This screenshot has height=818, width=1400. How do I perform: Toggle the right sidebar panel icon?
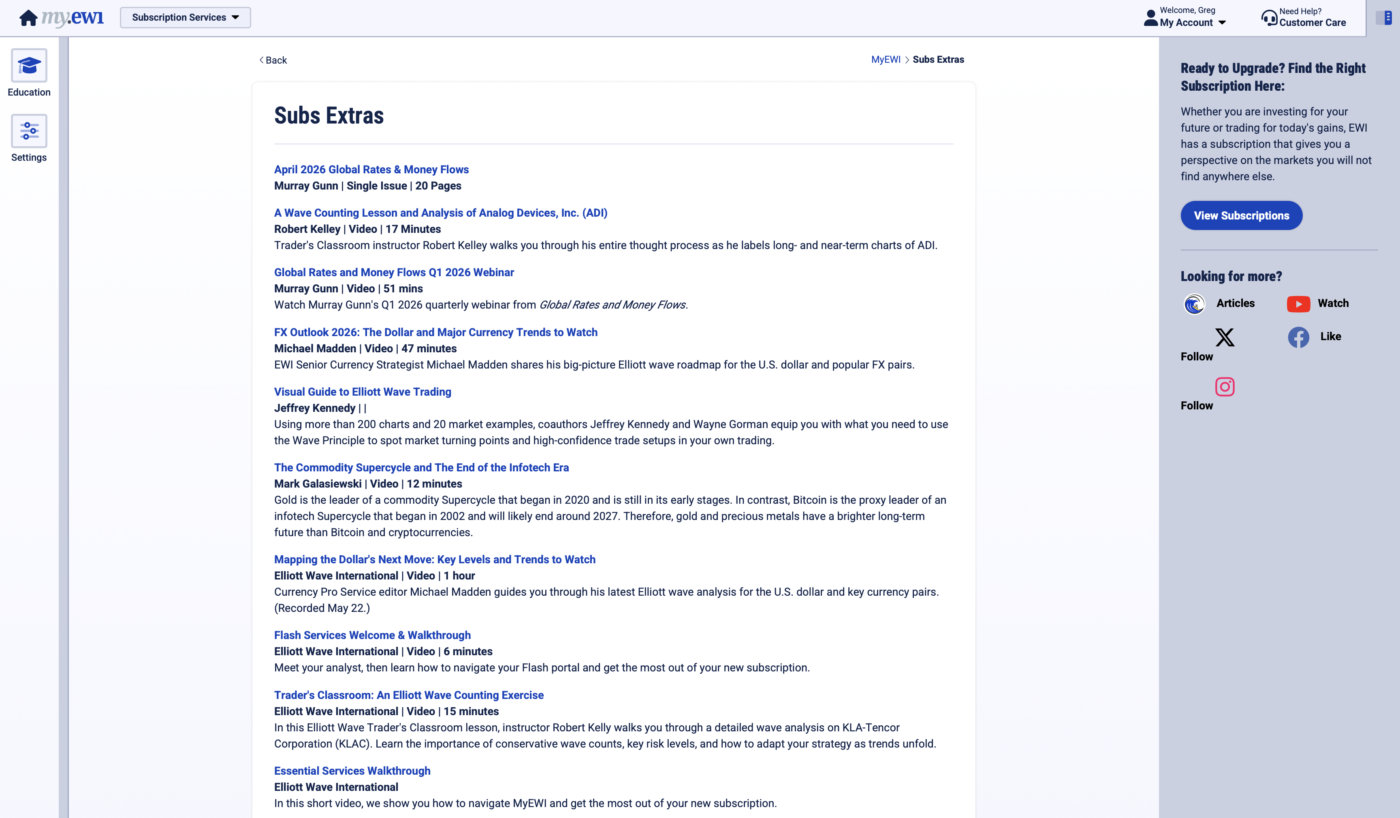(1384, 18)
